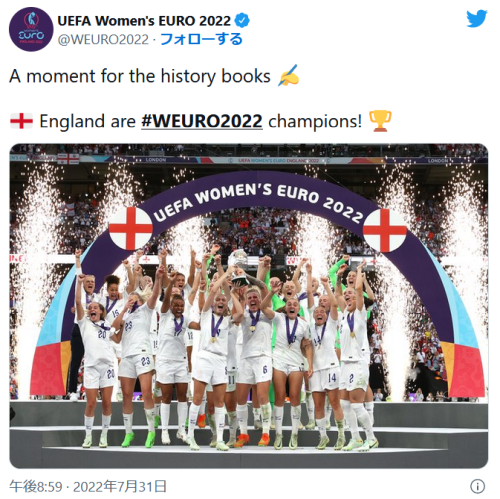The width and height of the screenshot is (500, 499).
Task: Click the right England flag circle on arch
Action: pyautogui.click(x=385, y=230)
